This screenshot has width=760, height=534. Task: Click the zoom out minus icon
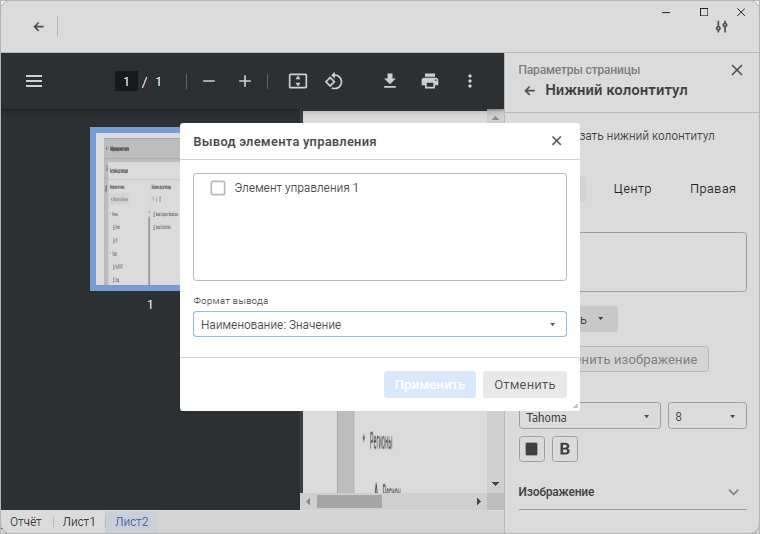click(209, 81)
